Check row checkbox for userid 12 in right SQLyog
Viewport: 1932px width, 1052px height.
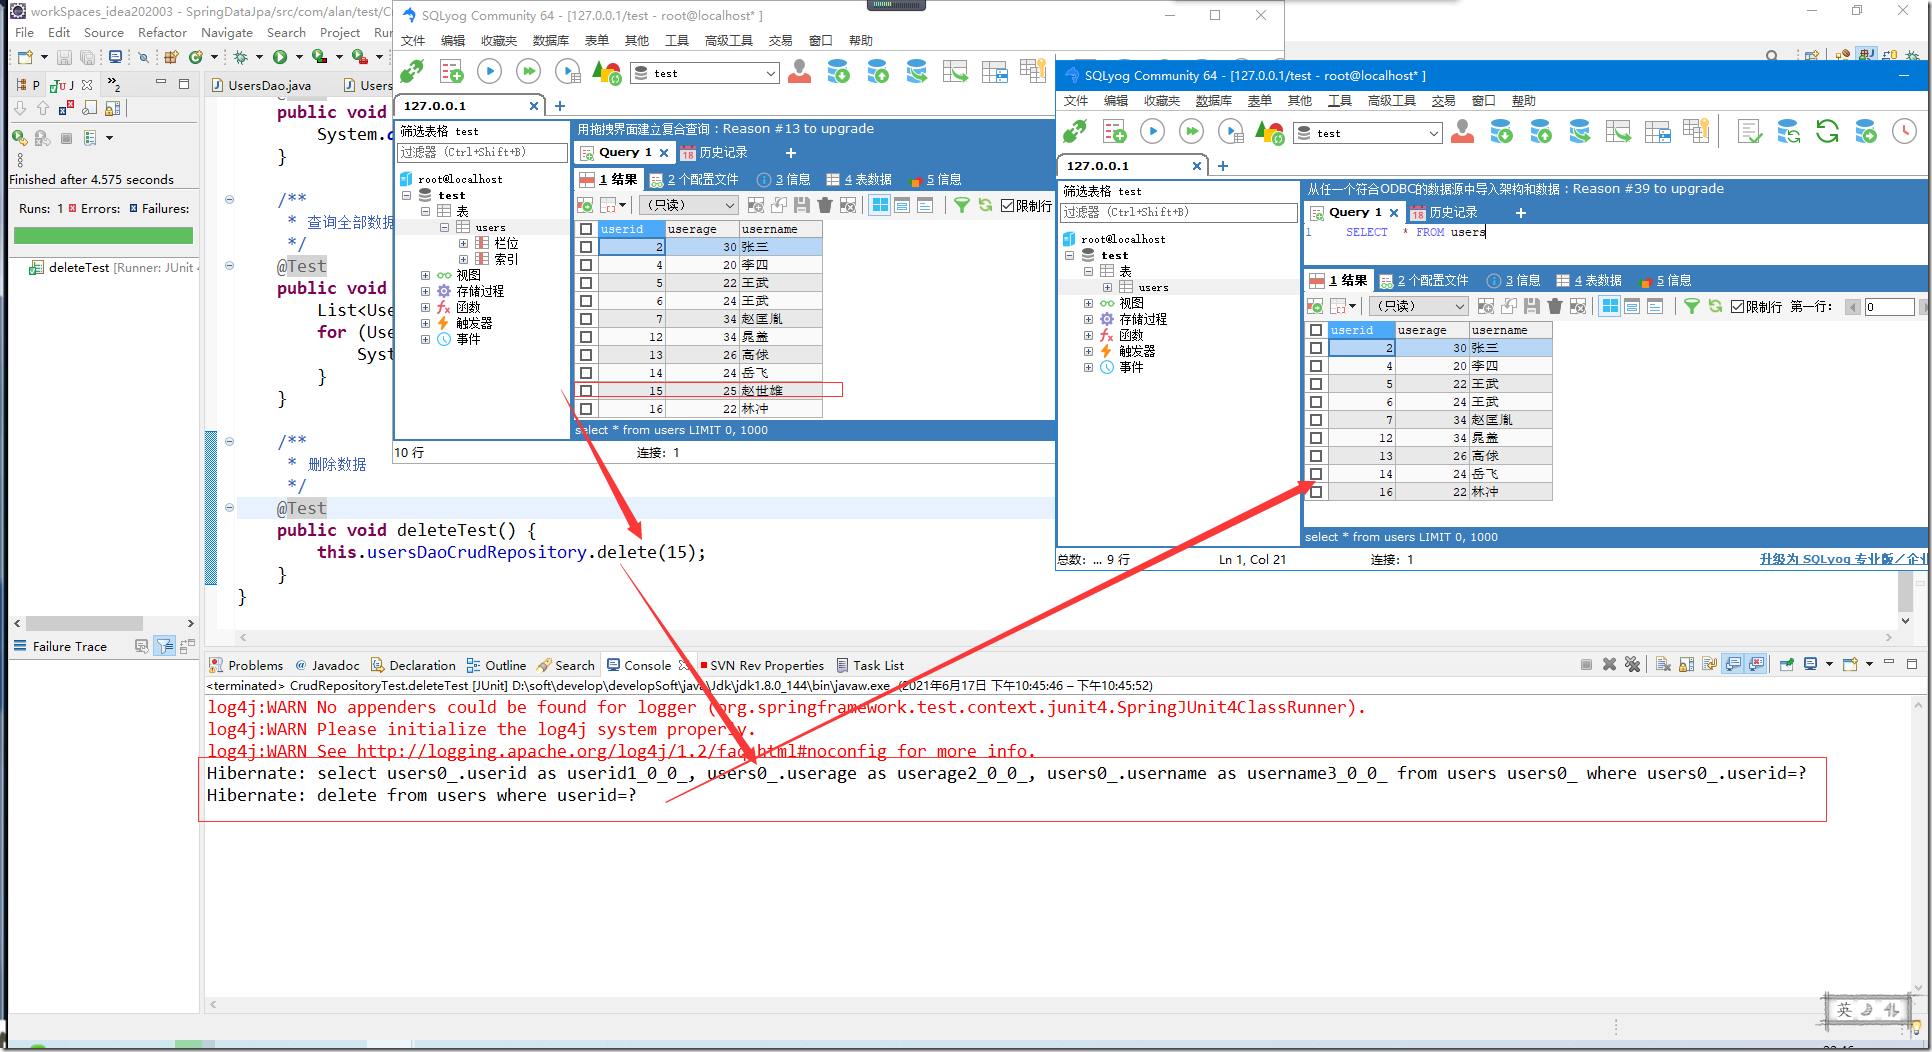tap(1316, 438)
